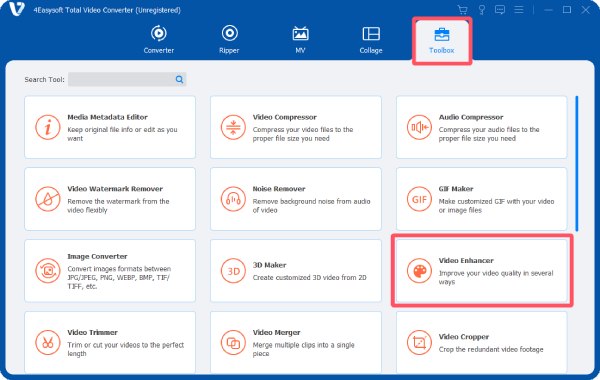
Task: Open the shopping cart purchase icon
Action: coord(463,10)
